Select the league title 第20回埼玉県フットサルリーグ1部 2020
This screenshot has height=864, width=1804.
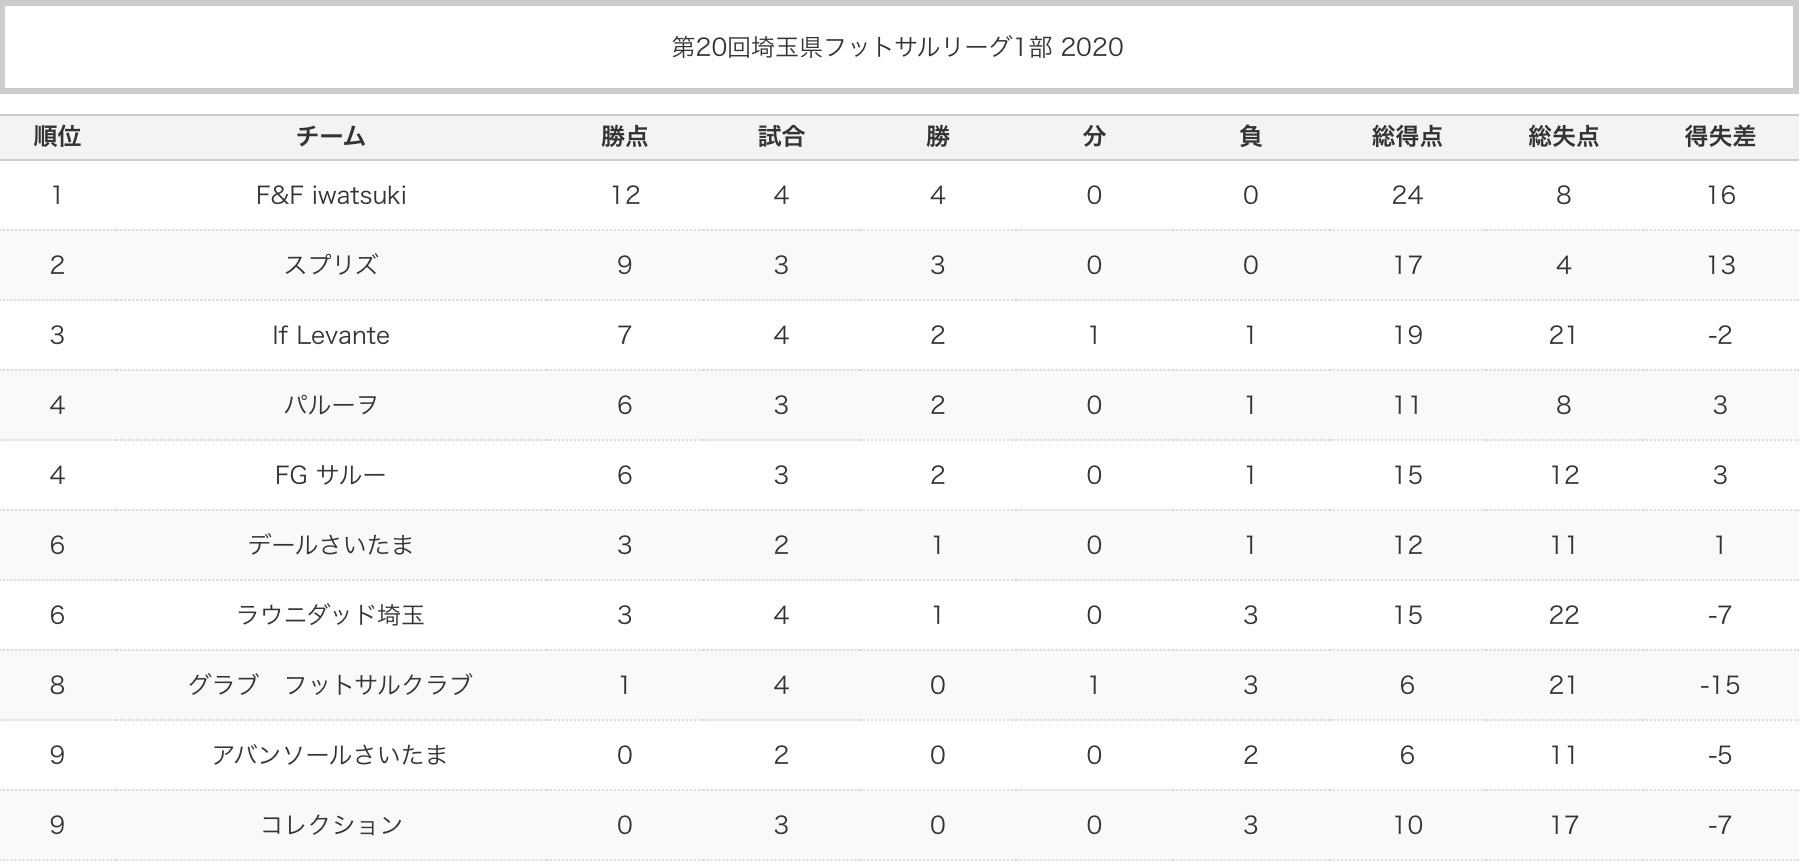click(x=897, y=47)
